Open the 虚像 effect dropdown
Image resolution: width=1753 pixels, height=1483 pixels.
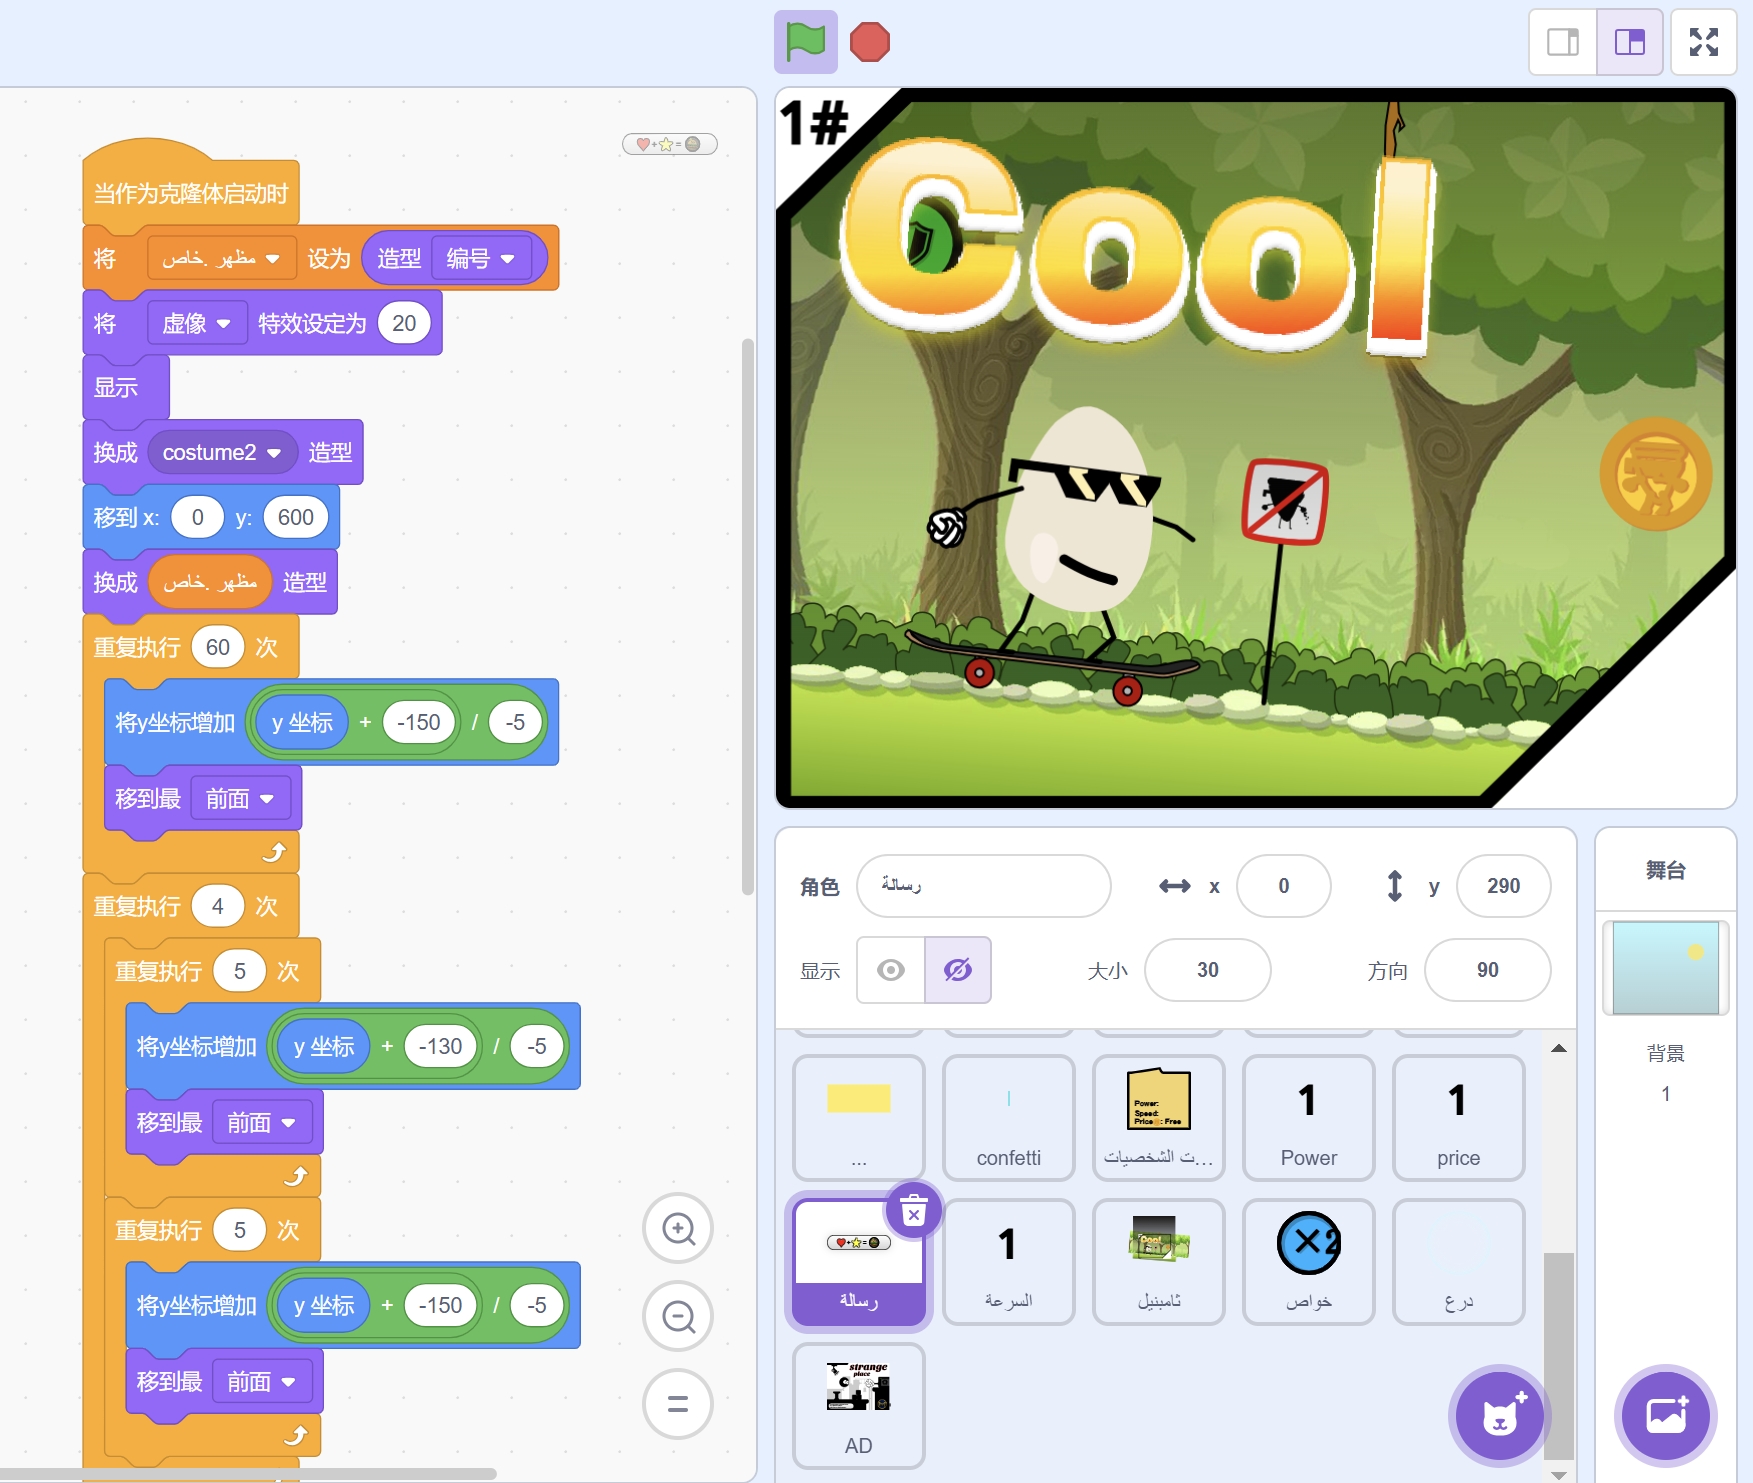197,323
